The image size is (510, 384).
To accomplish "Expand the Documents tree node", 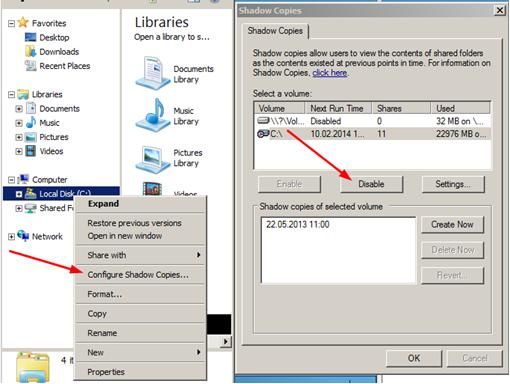I will click(x=19, y=109).
